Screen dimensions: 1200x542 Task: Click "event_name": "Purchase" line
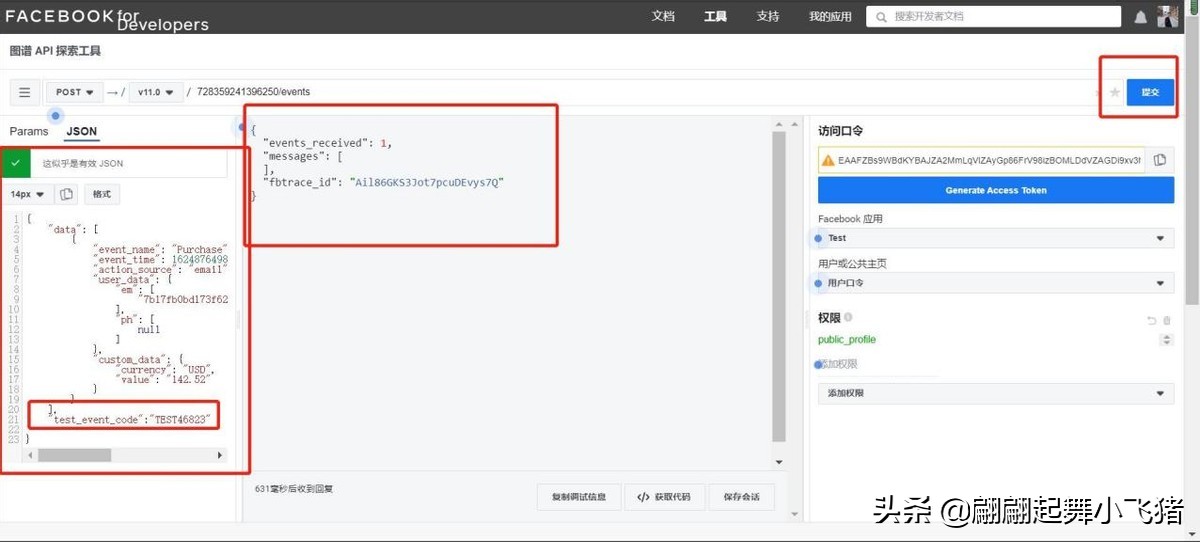160,248
